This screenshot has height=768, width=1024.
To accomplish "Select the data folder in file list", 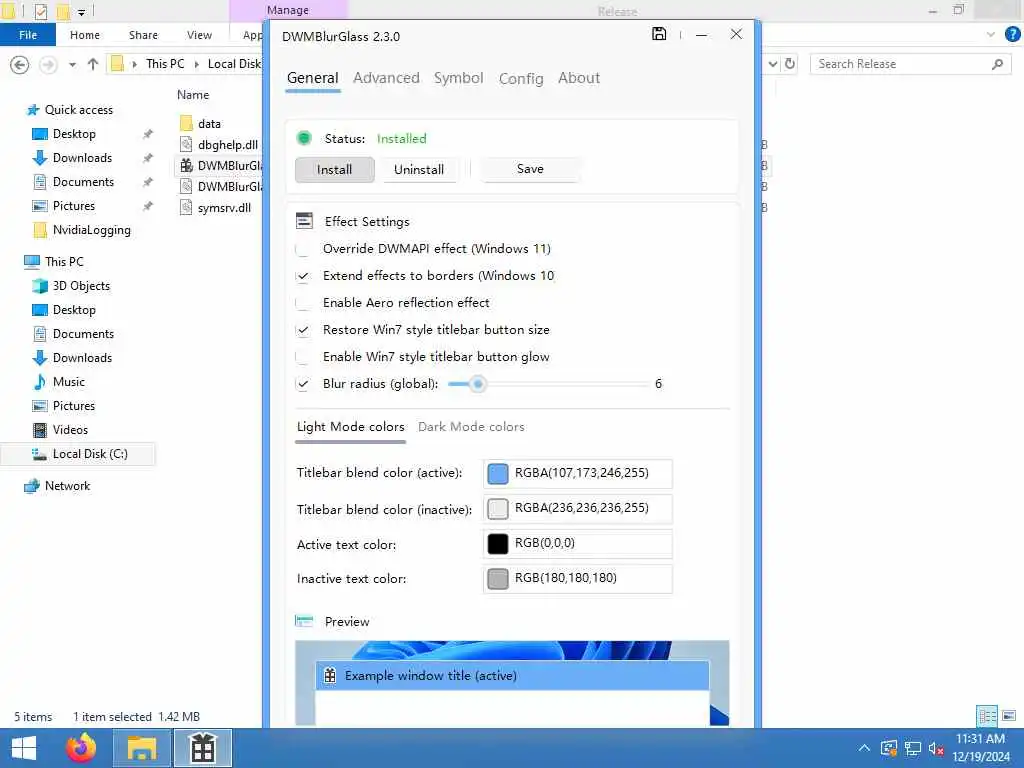I will pos(209,123).
